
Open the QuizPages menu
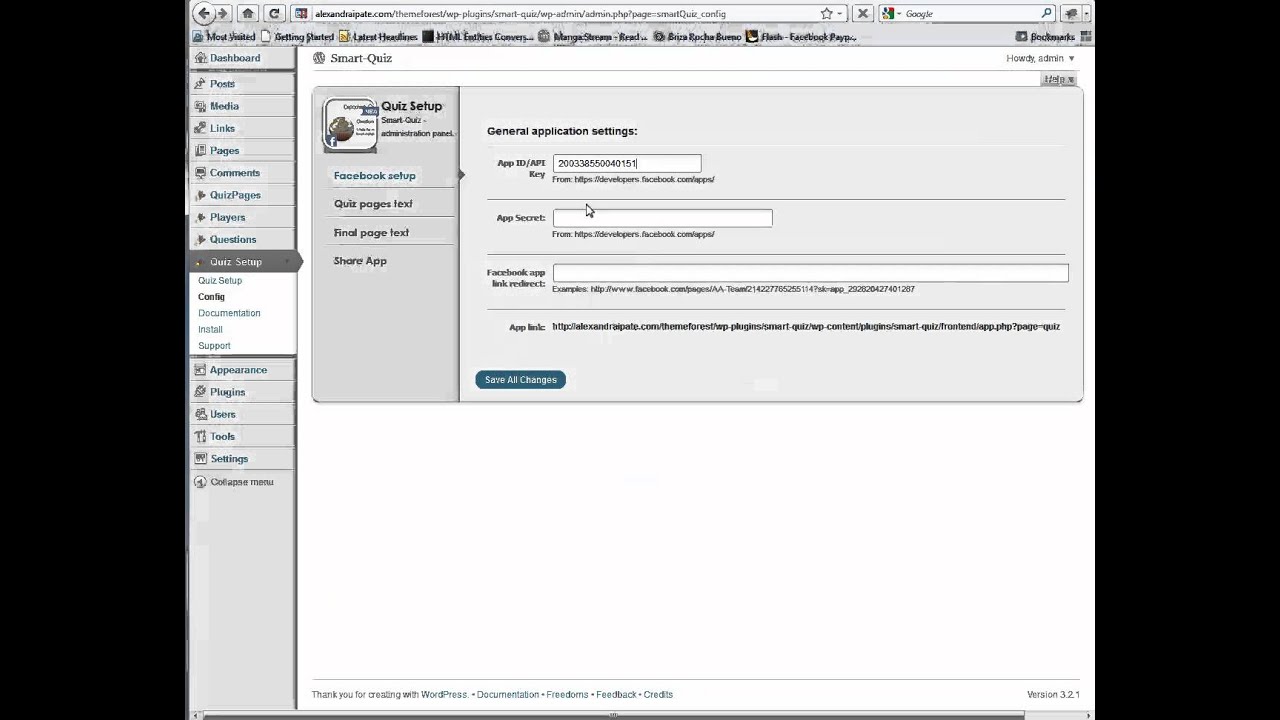click(235, 195)
